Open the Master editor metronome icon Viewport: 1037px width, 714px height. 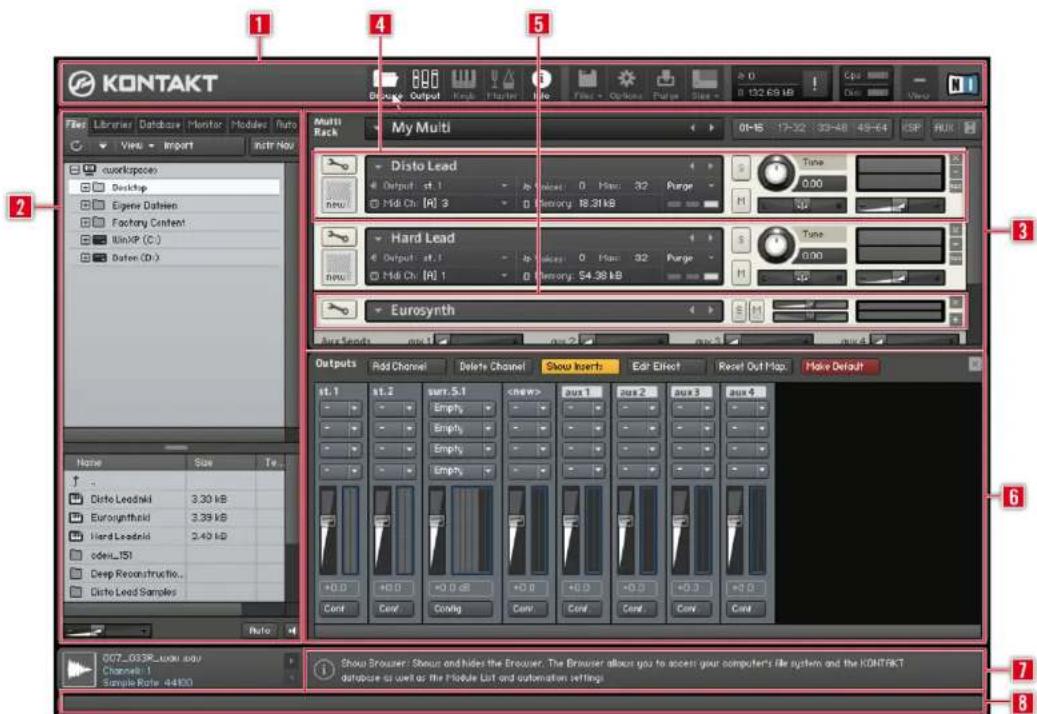502,85
